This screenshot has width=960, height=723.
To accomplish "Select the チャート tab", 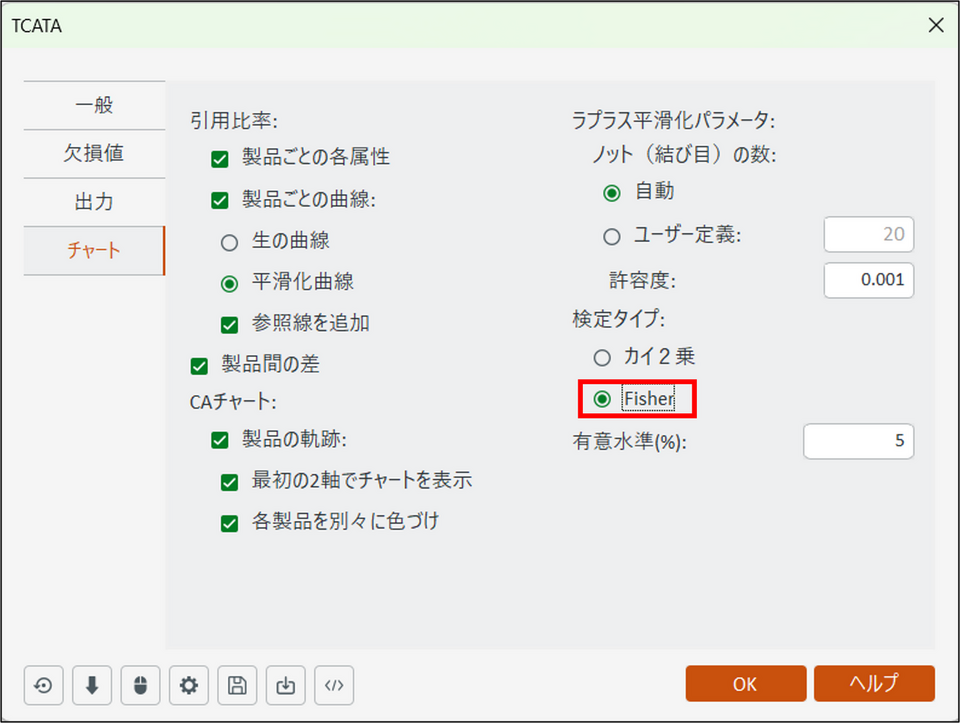I will 94,250.
